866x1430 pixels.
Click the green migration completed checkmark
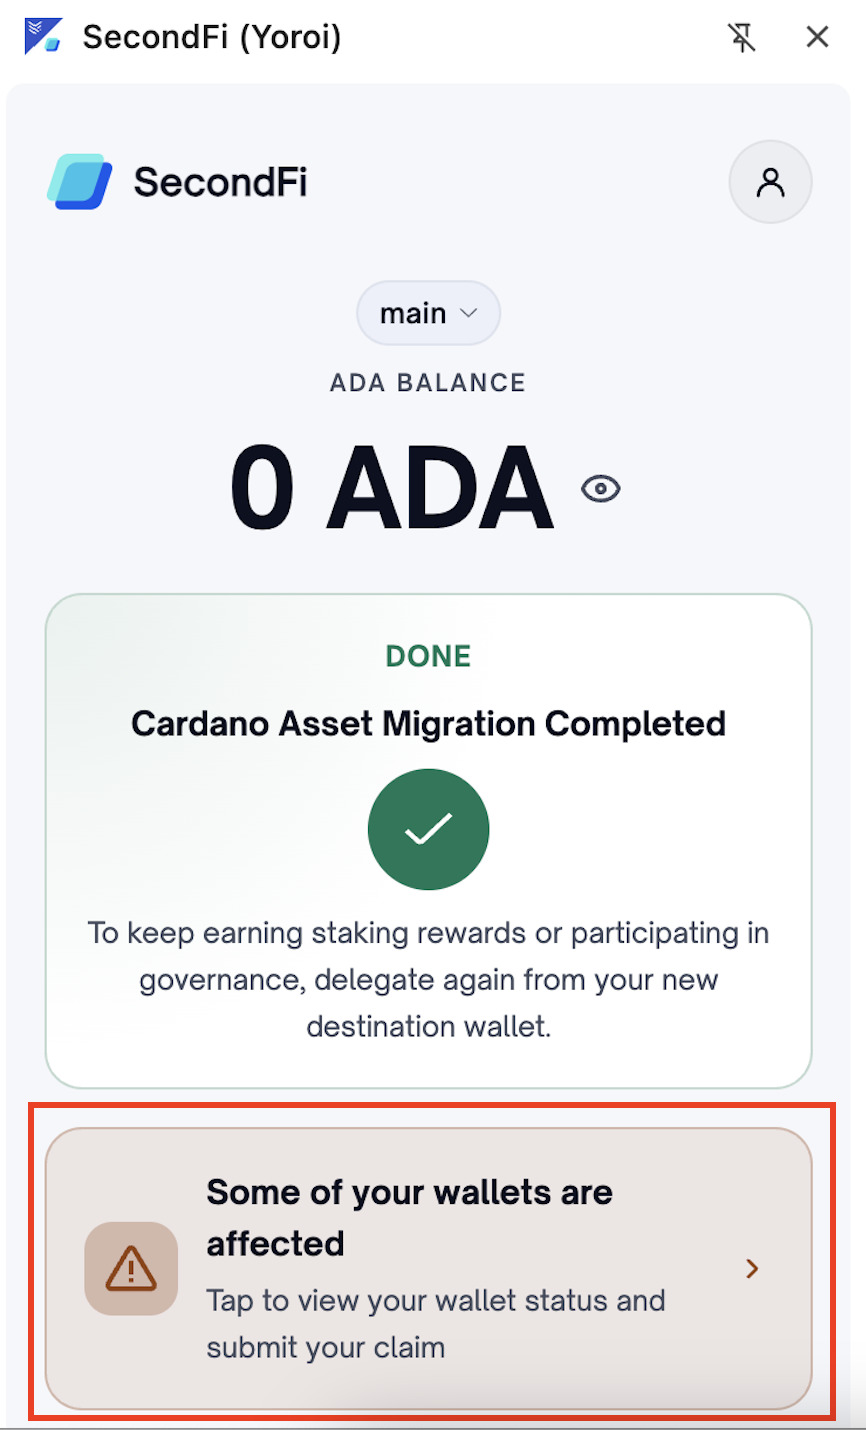tap(428, 829)
